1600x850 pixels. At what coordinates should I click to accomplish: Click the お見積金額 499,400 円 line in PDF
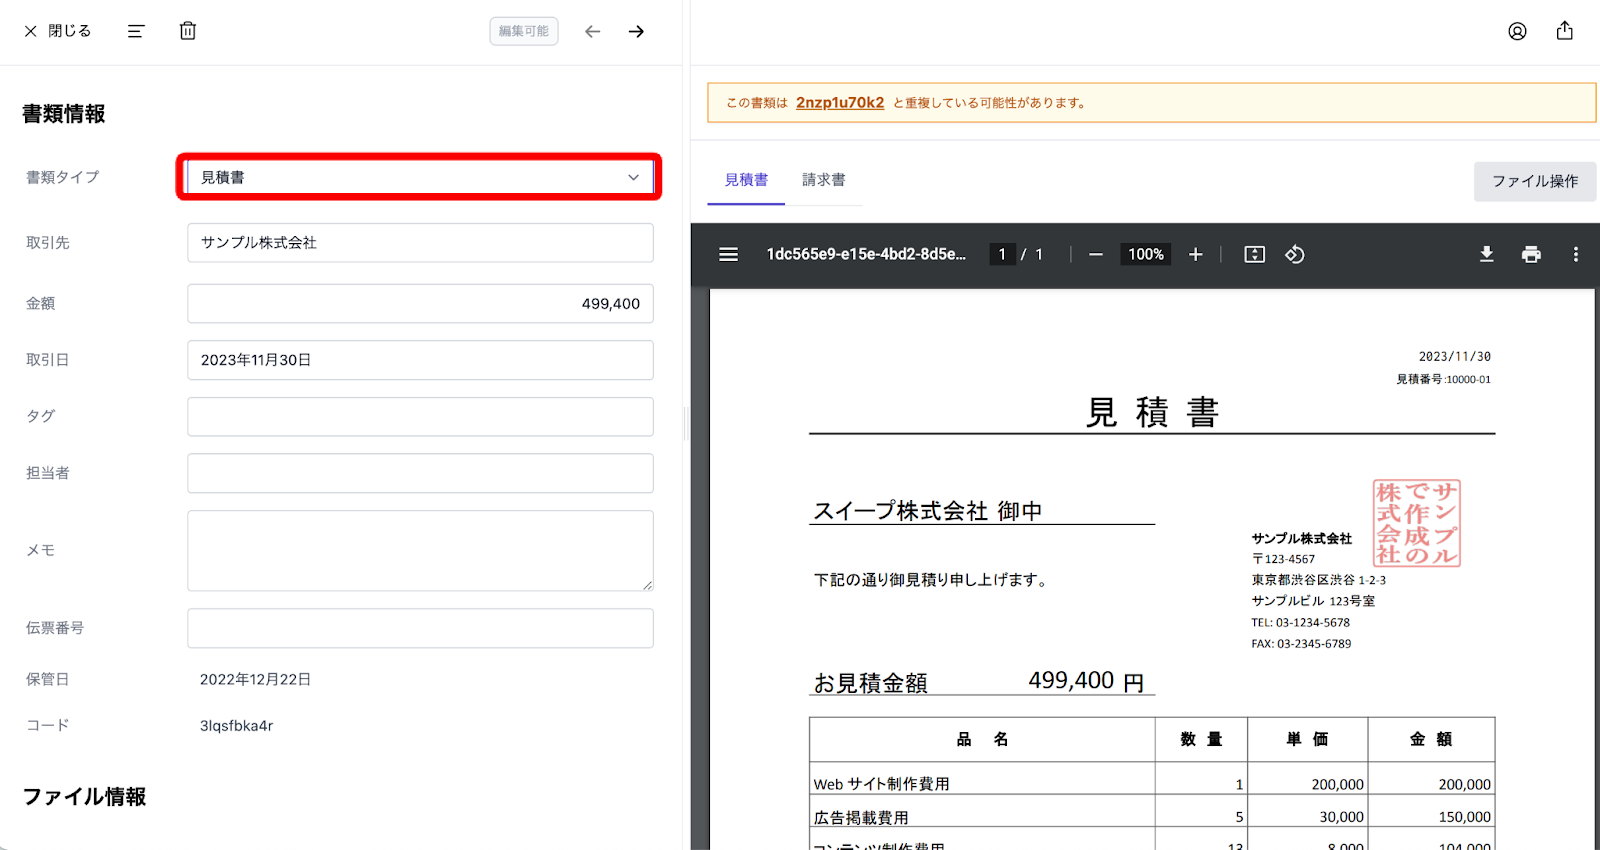coord(980,682)
